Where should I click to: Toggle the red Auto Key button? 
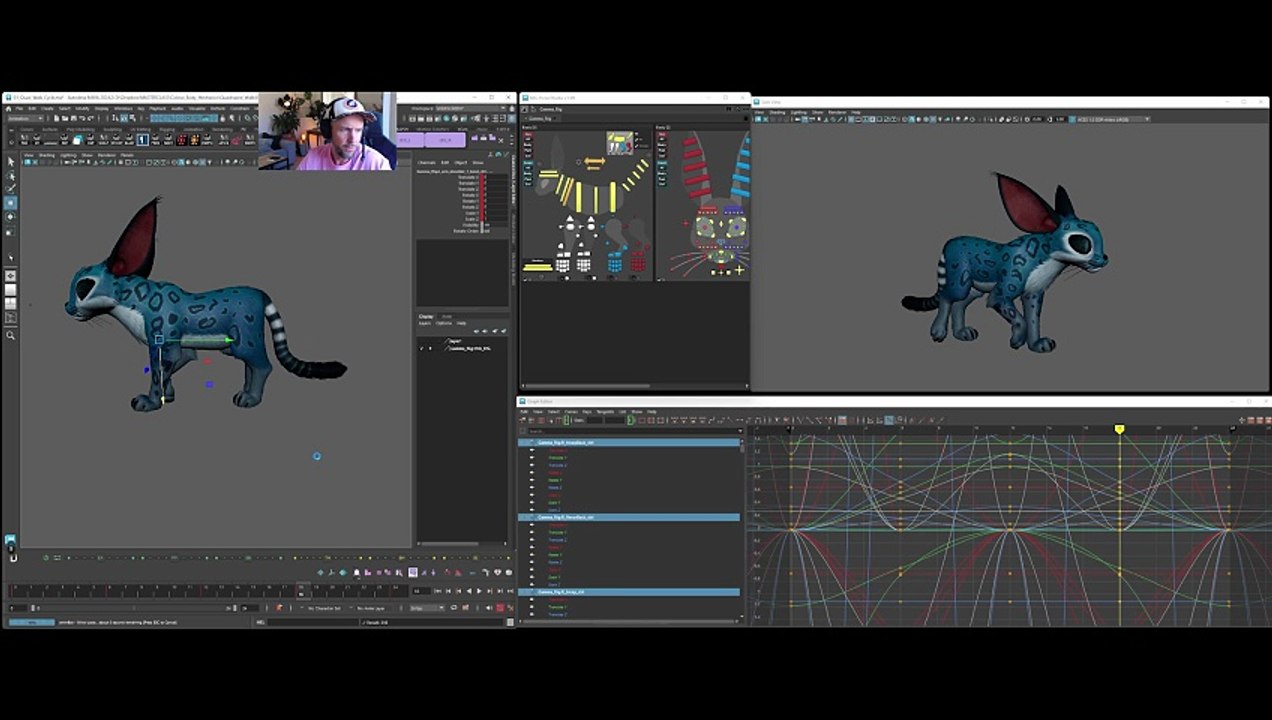pos(500,608)
